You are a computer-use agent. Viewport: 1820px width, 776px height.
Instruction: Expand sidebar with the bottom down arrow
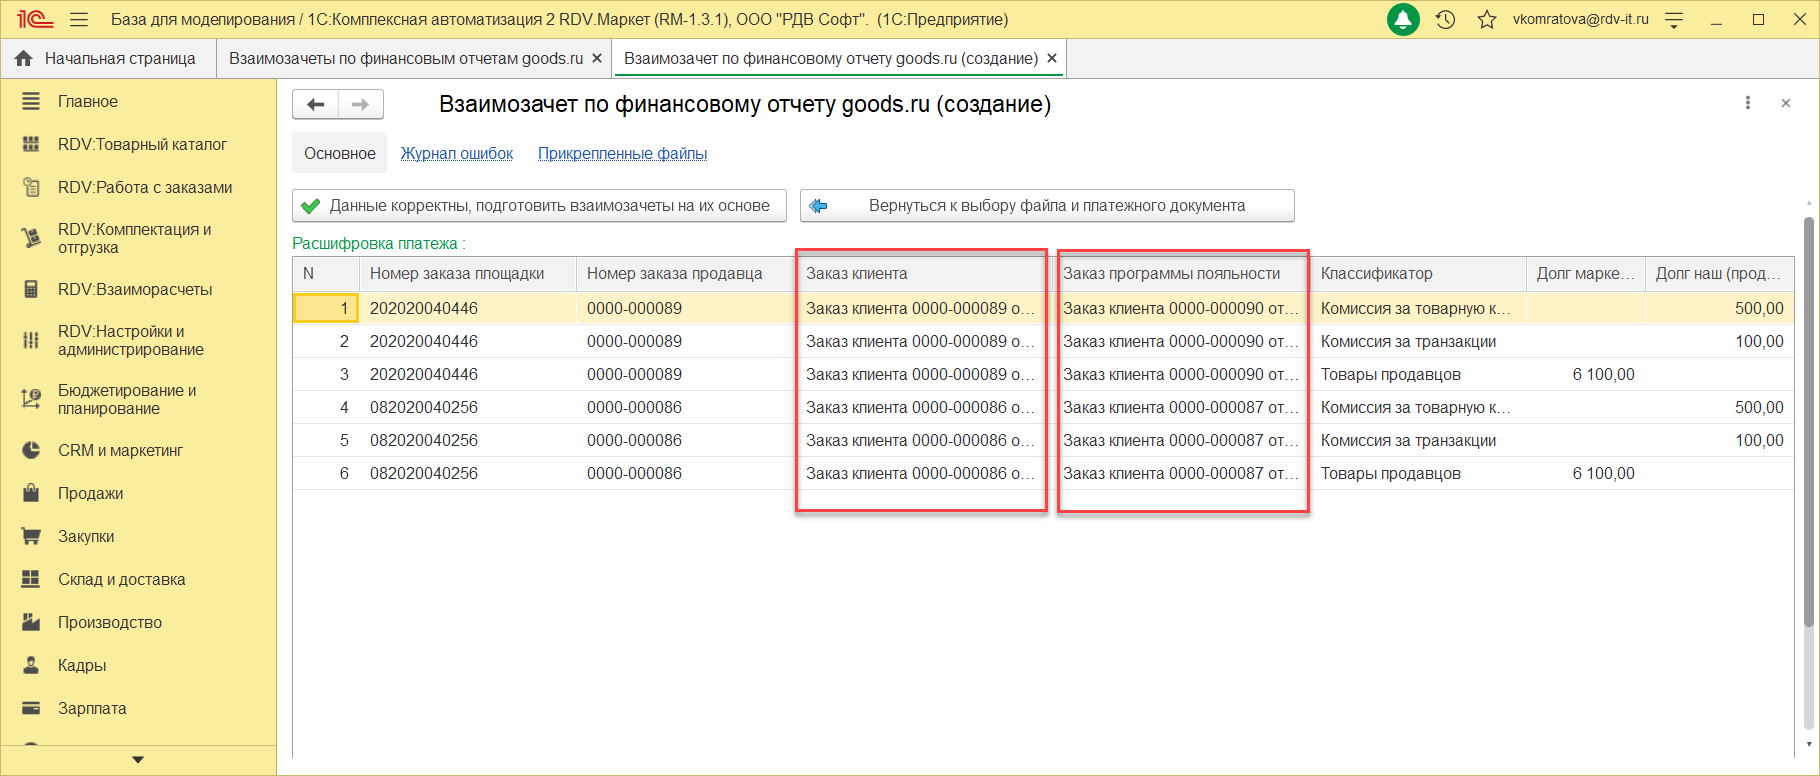click(x=138, y=760)
